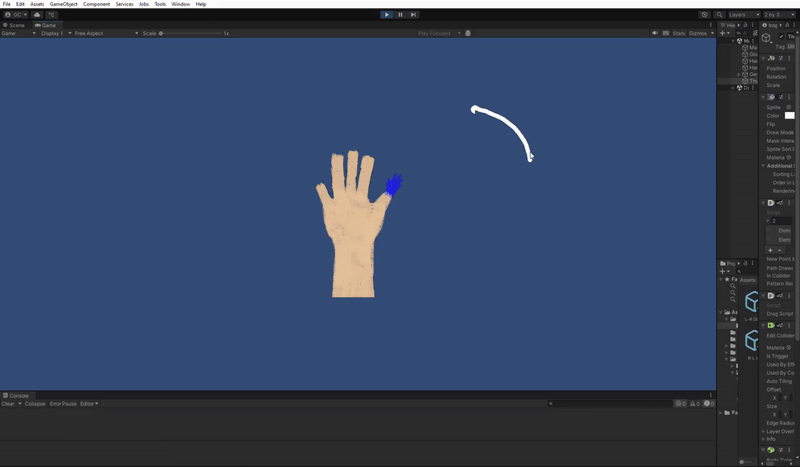Click the global search magnifier icon
Viewport: 800px width, 467px height.
click(719, 15)
